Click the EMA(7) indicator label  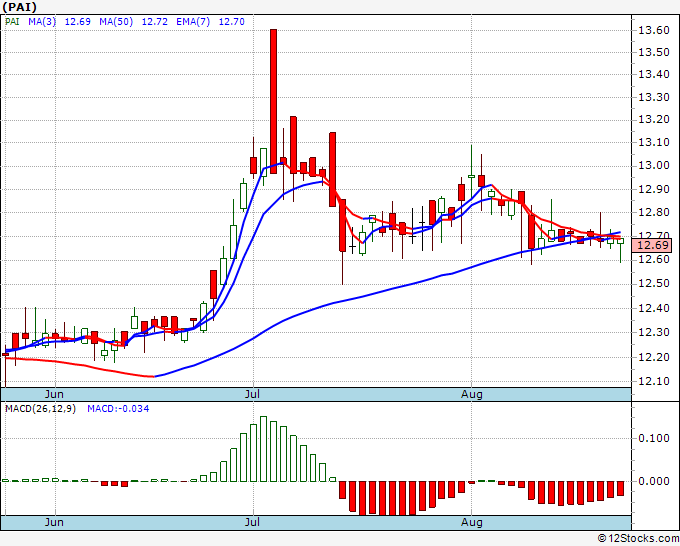(x=193, y=22)
